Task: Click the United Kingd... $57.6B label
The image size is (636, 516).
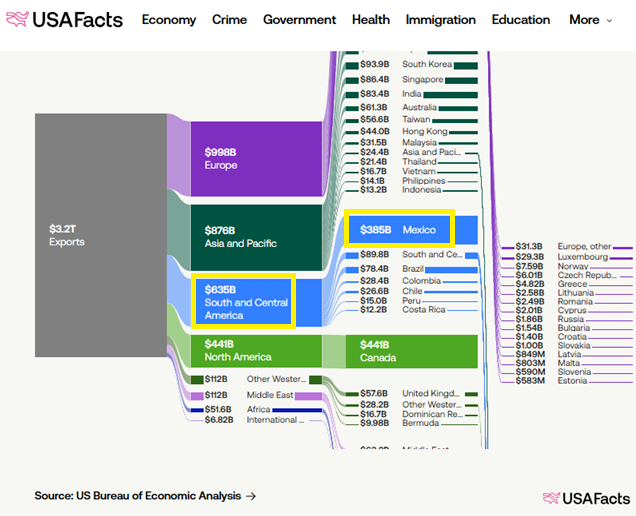Action: 410,393
